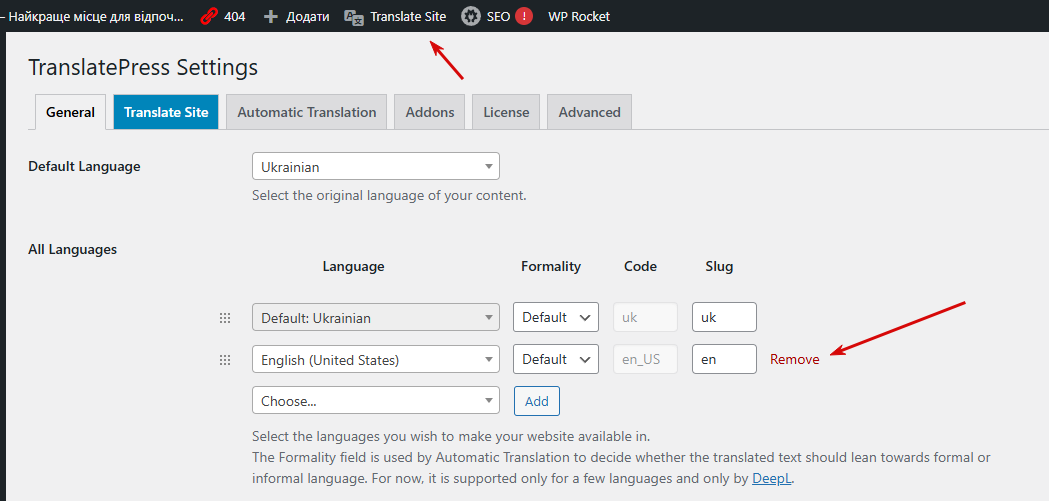Open the Default Language dropdown
1049x501 pixels.
coord(375,166)
